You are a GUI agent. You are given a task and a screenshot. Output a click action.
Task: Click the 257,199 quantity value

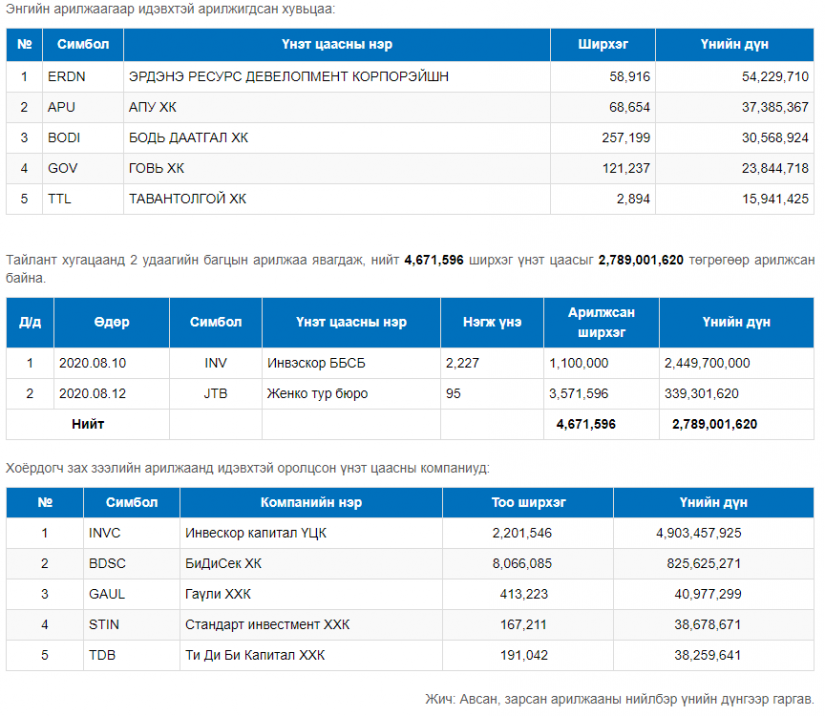pyautogui.click(x=626, y=138)
